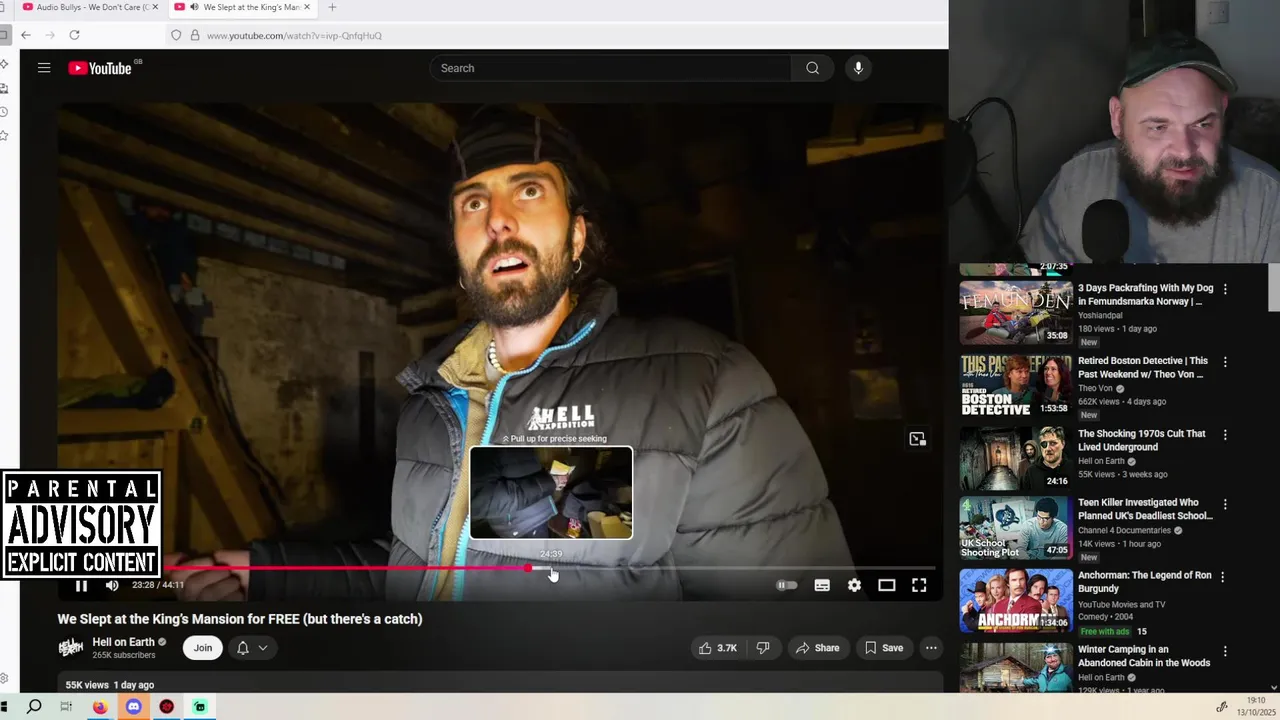The height and width of the screenshot is (720, 1280).
Task: Click 55K views 1 day ago description
Action: pos(110,685)
